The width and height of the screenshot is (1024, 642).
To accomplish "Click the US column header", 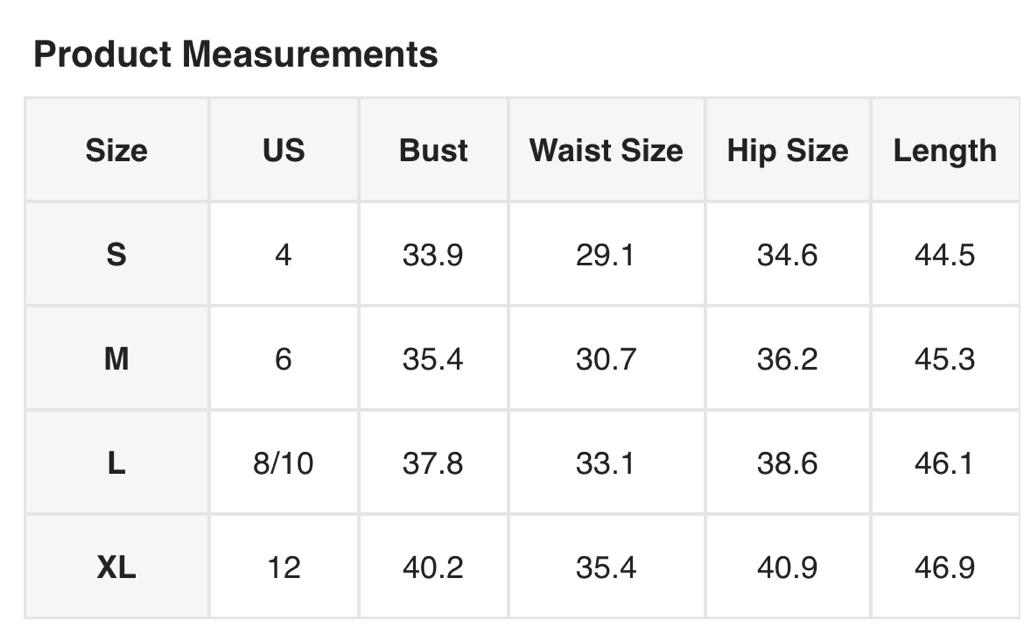I will [x=283, y=150].
